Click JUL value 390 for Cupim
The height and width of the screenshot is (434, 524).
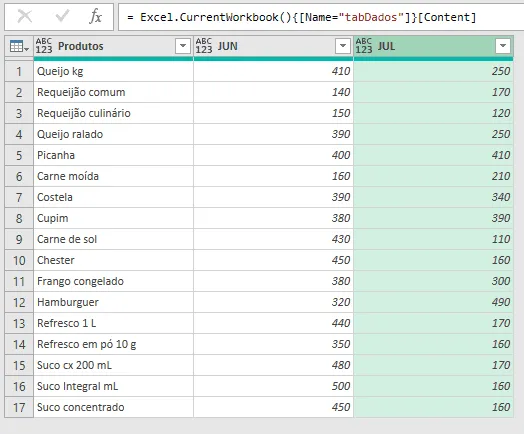coord(433,218)
